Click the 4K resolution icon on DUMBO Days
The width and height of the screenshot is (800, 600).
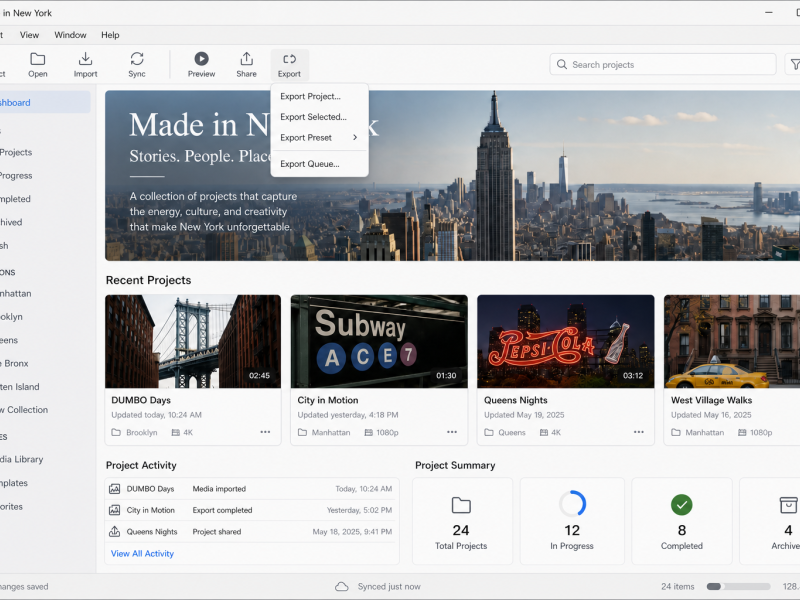click(x=176, y=432)
